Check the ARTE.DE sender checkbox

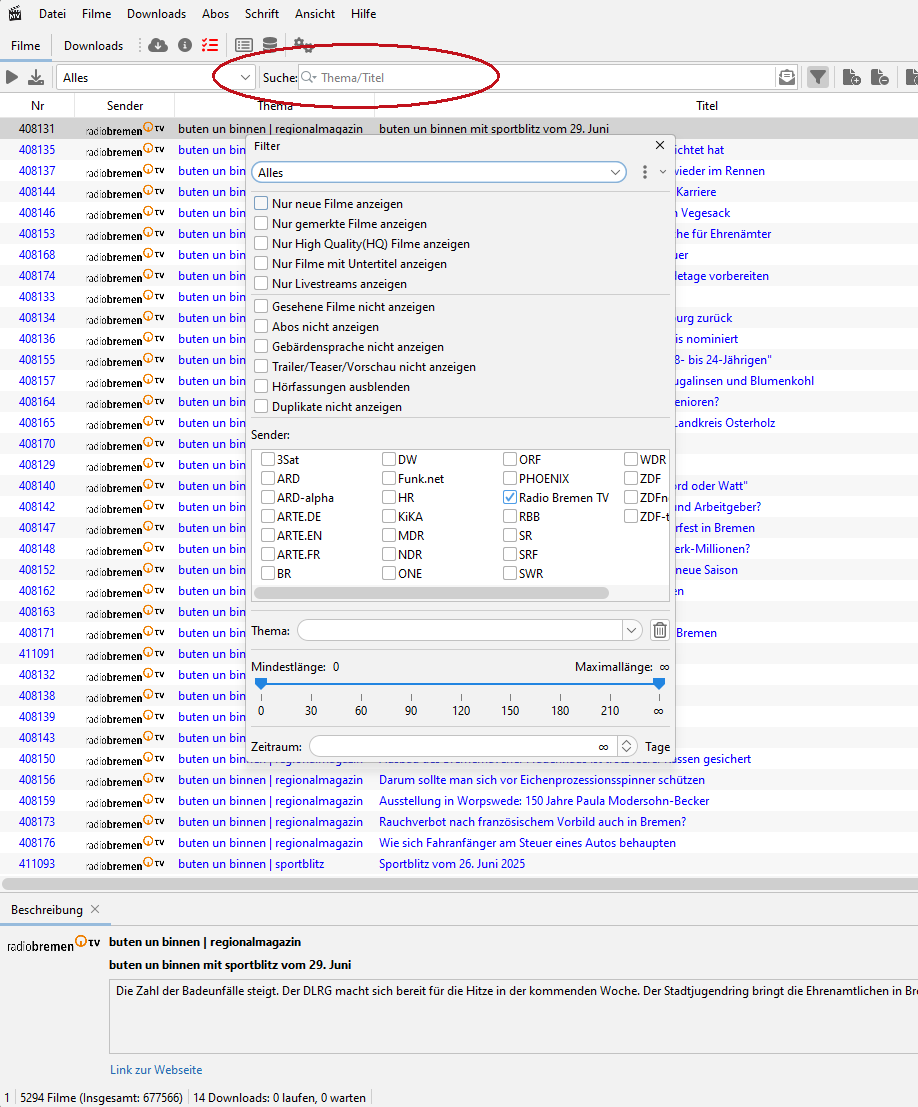tap(268, 516)
